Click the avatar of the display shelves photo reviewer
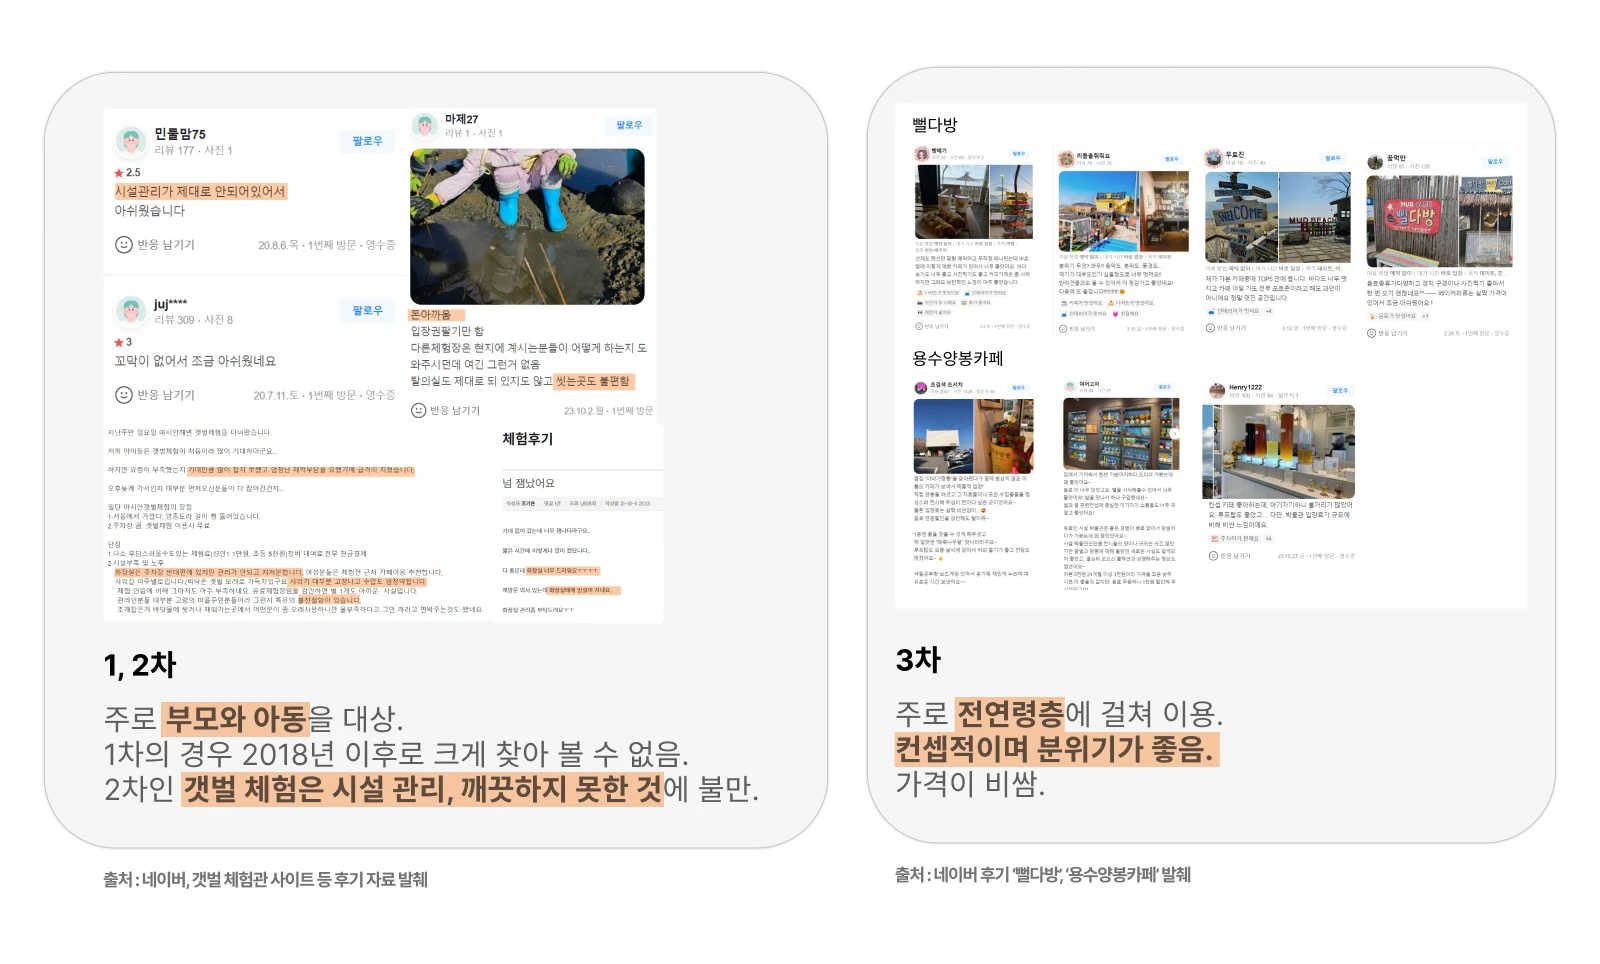 1070,387
